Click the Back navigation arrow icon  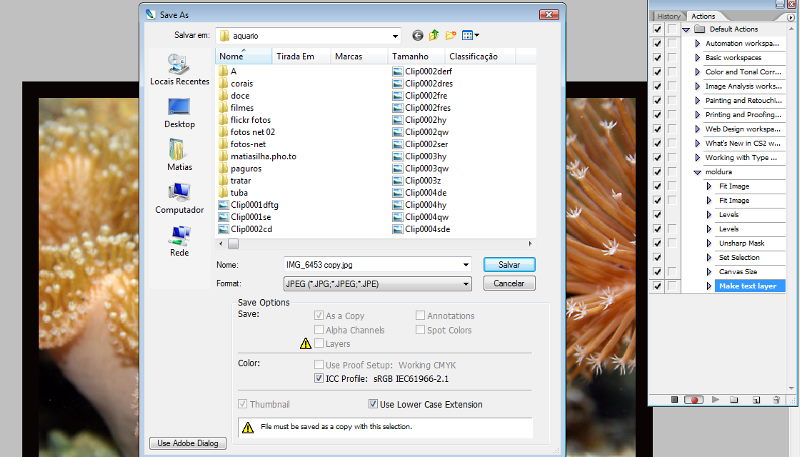(417, 36)
